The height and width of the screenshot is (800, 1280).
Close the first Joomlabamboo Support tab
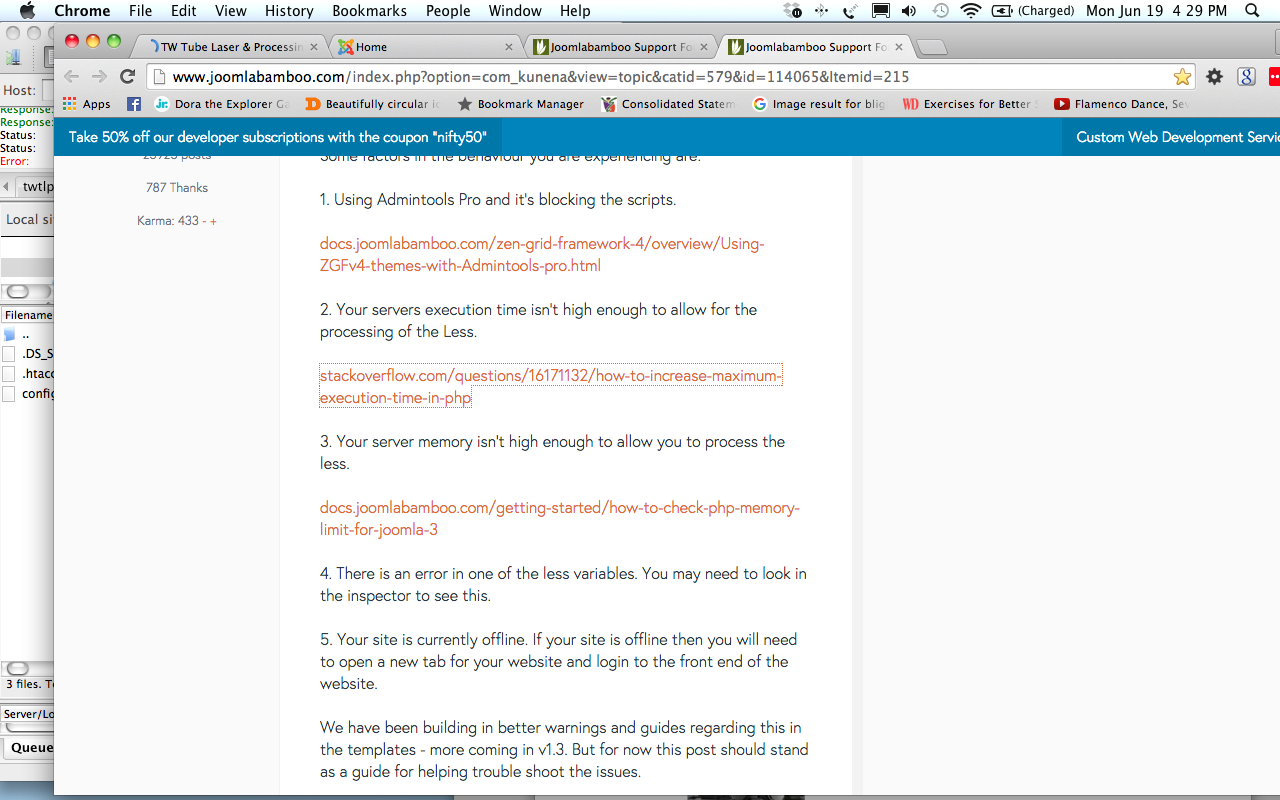click(x=703, y=47)
